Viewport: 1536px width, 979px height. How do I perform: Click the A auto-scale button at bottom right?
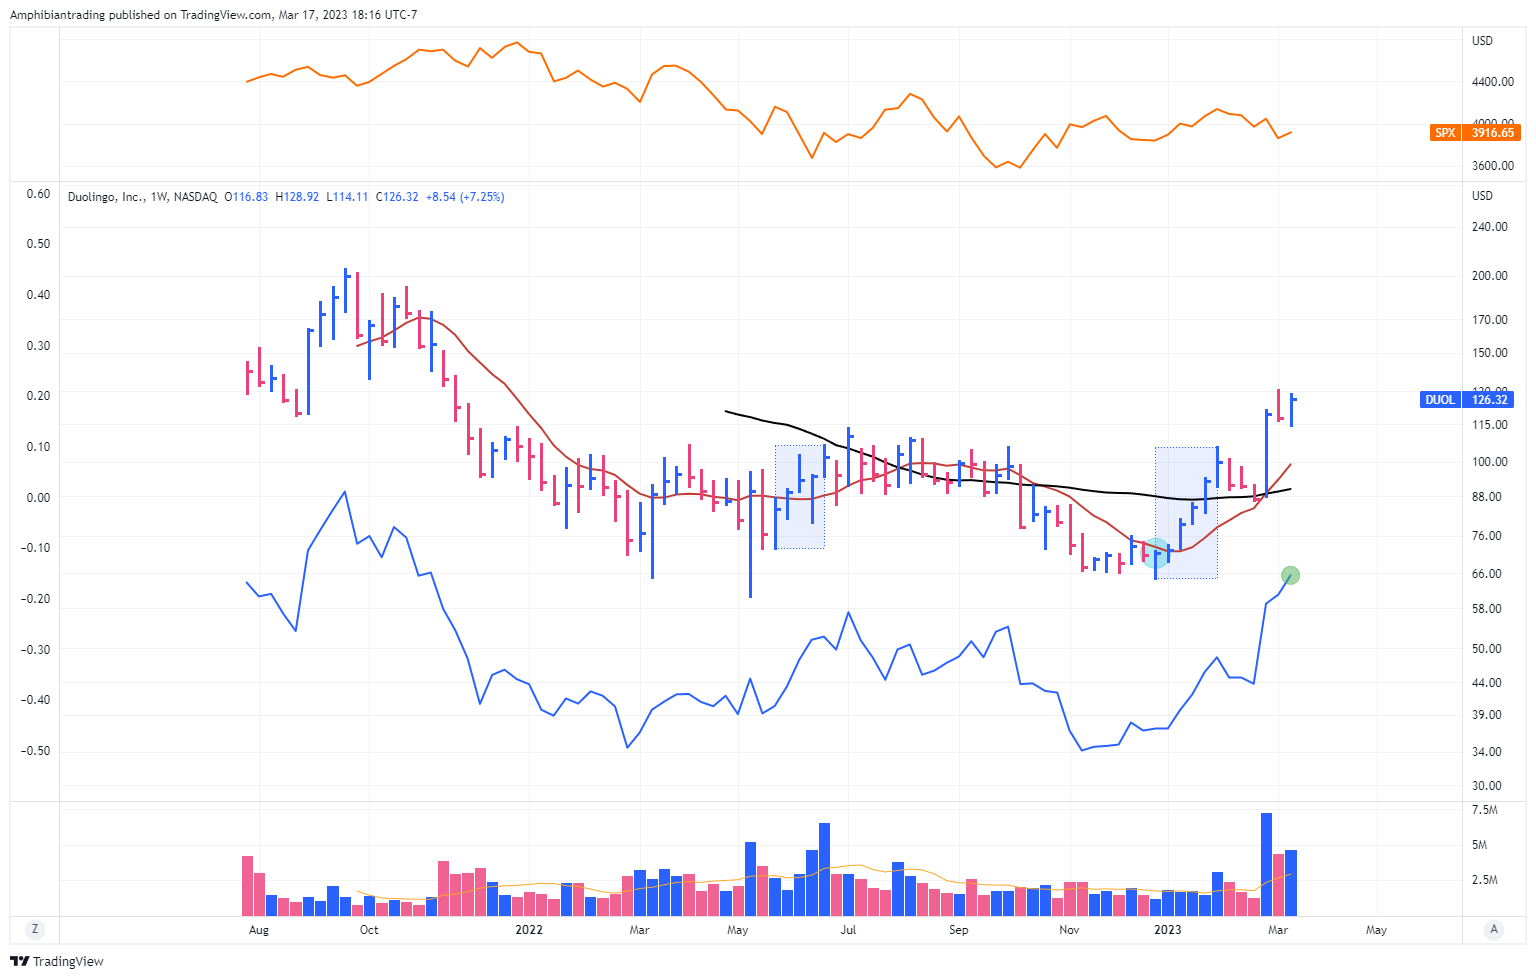point(1494,929)
